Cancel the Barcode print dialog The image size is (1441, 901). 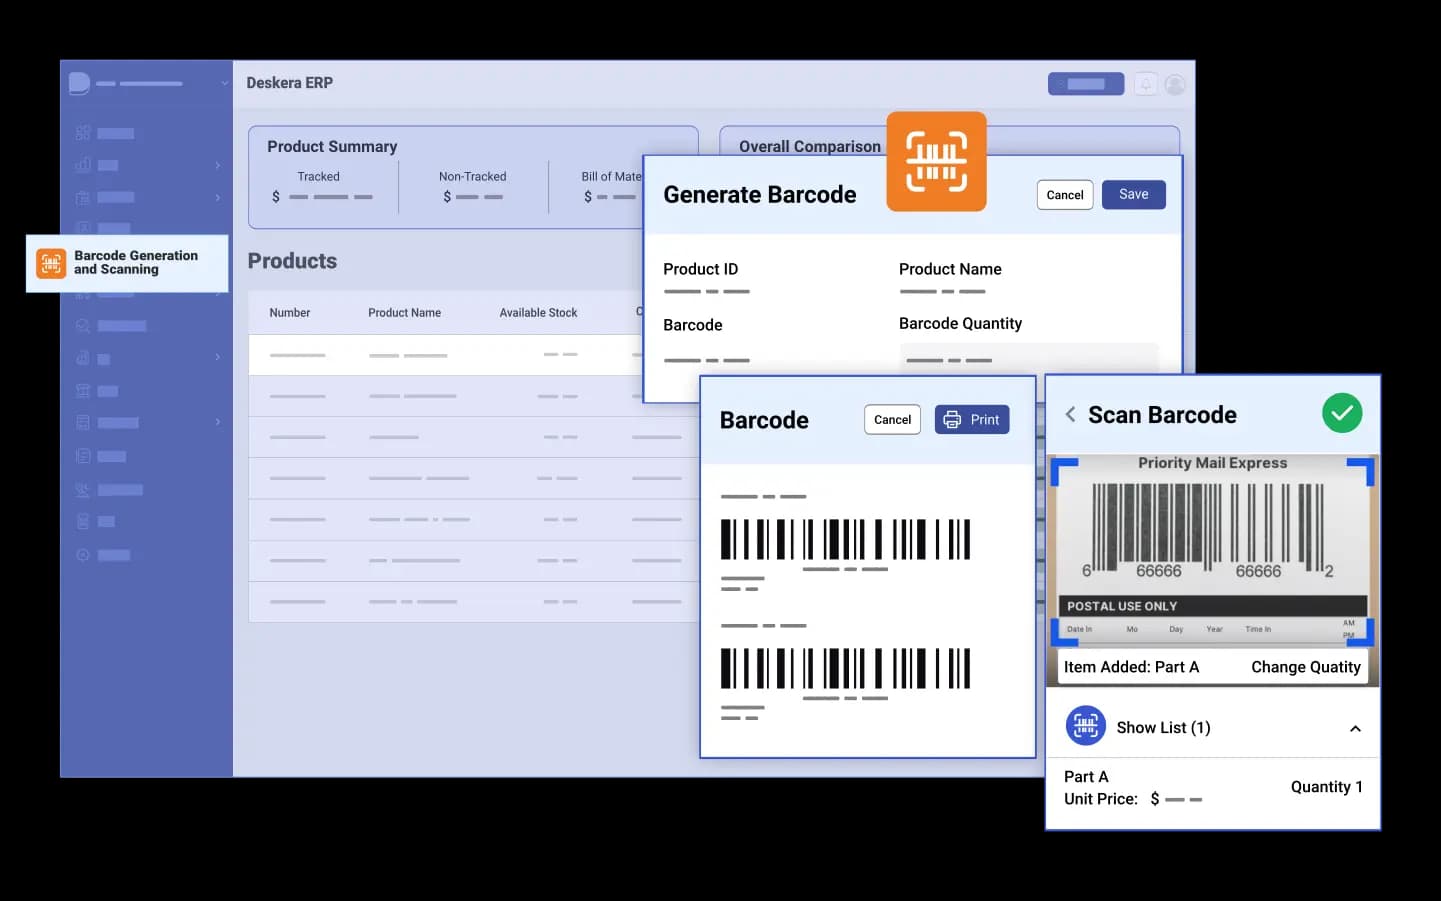coord(892,420)
